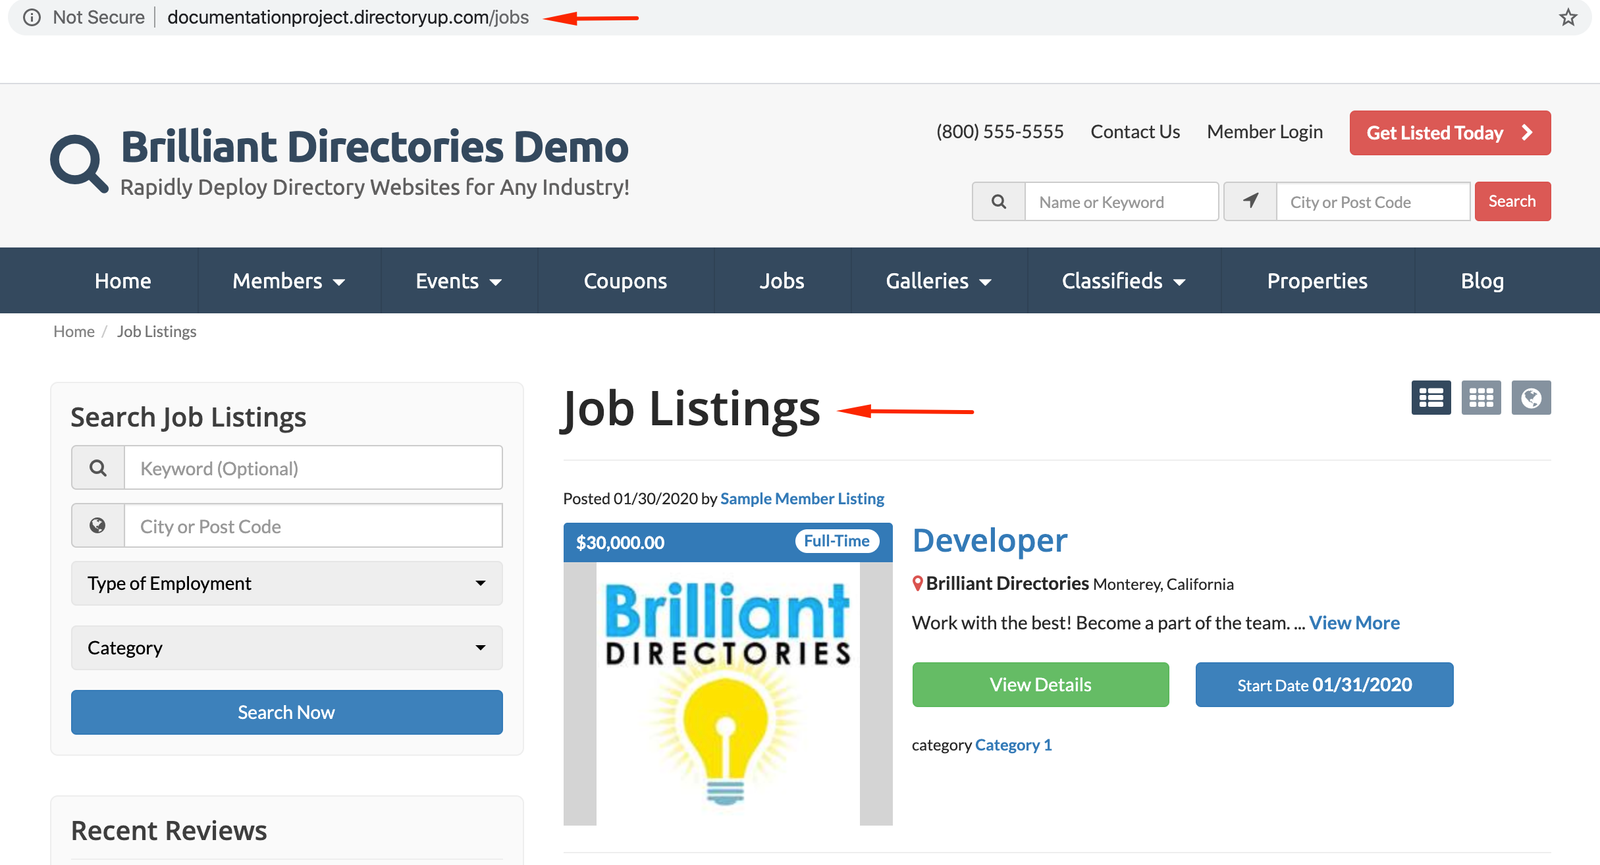Click the red Search button in header
The height and width of the screenshot is (865, 1600).
pos(1512,201)
